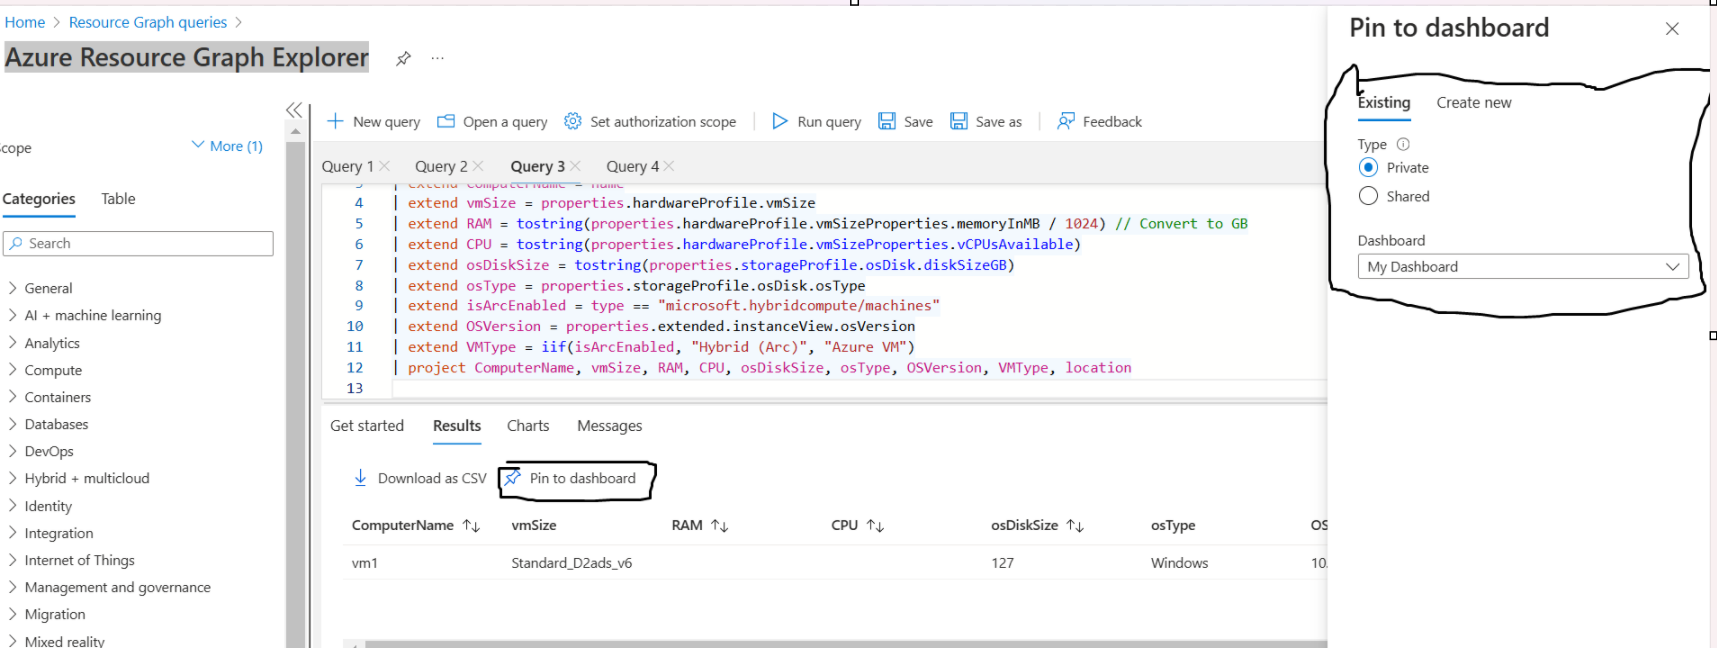Open Set authorization scope

pyautogui.click(x=650, y=122)
